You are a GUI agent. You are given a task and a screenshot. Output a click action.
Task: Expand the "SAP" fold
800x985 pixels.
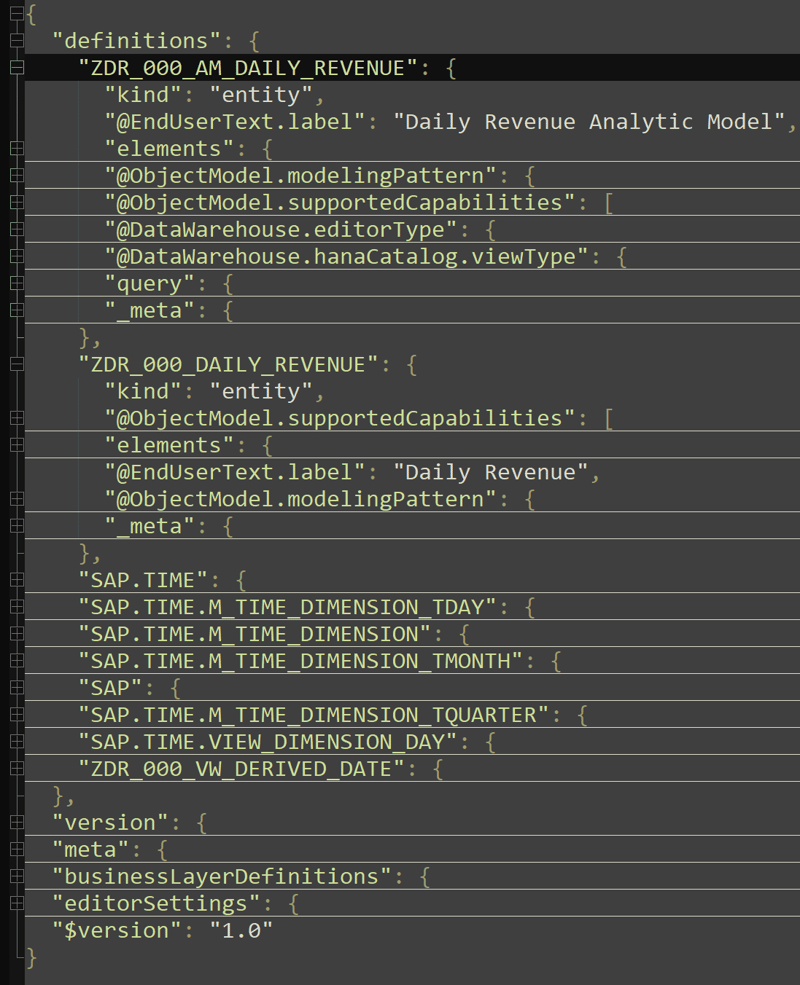17,688
